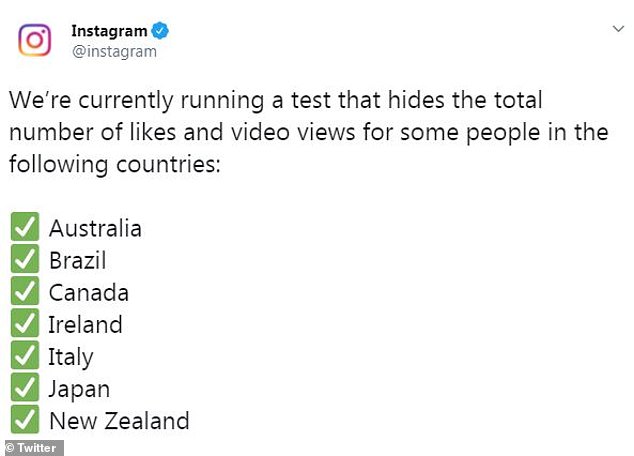Click the green checkmark beside Japan

click(x=26, y=388)
